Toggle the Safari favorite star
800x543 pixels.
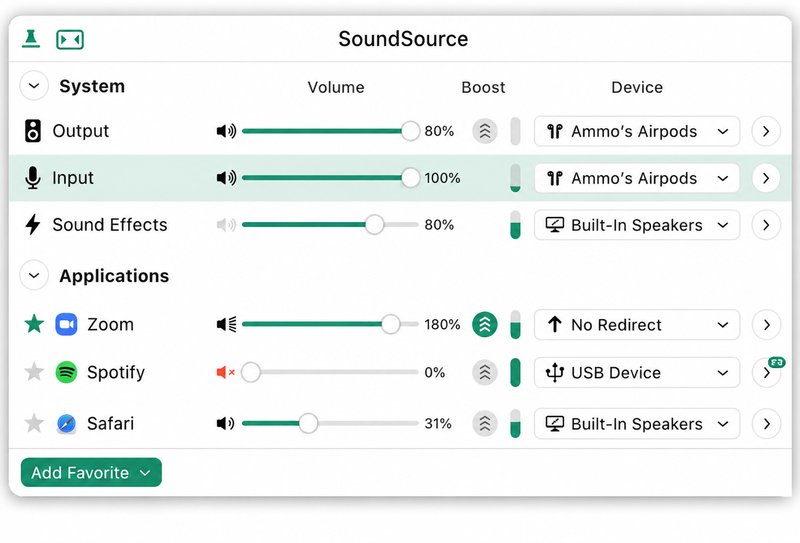point(34,423)
